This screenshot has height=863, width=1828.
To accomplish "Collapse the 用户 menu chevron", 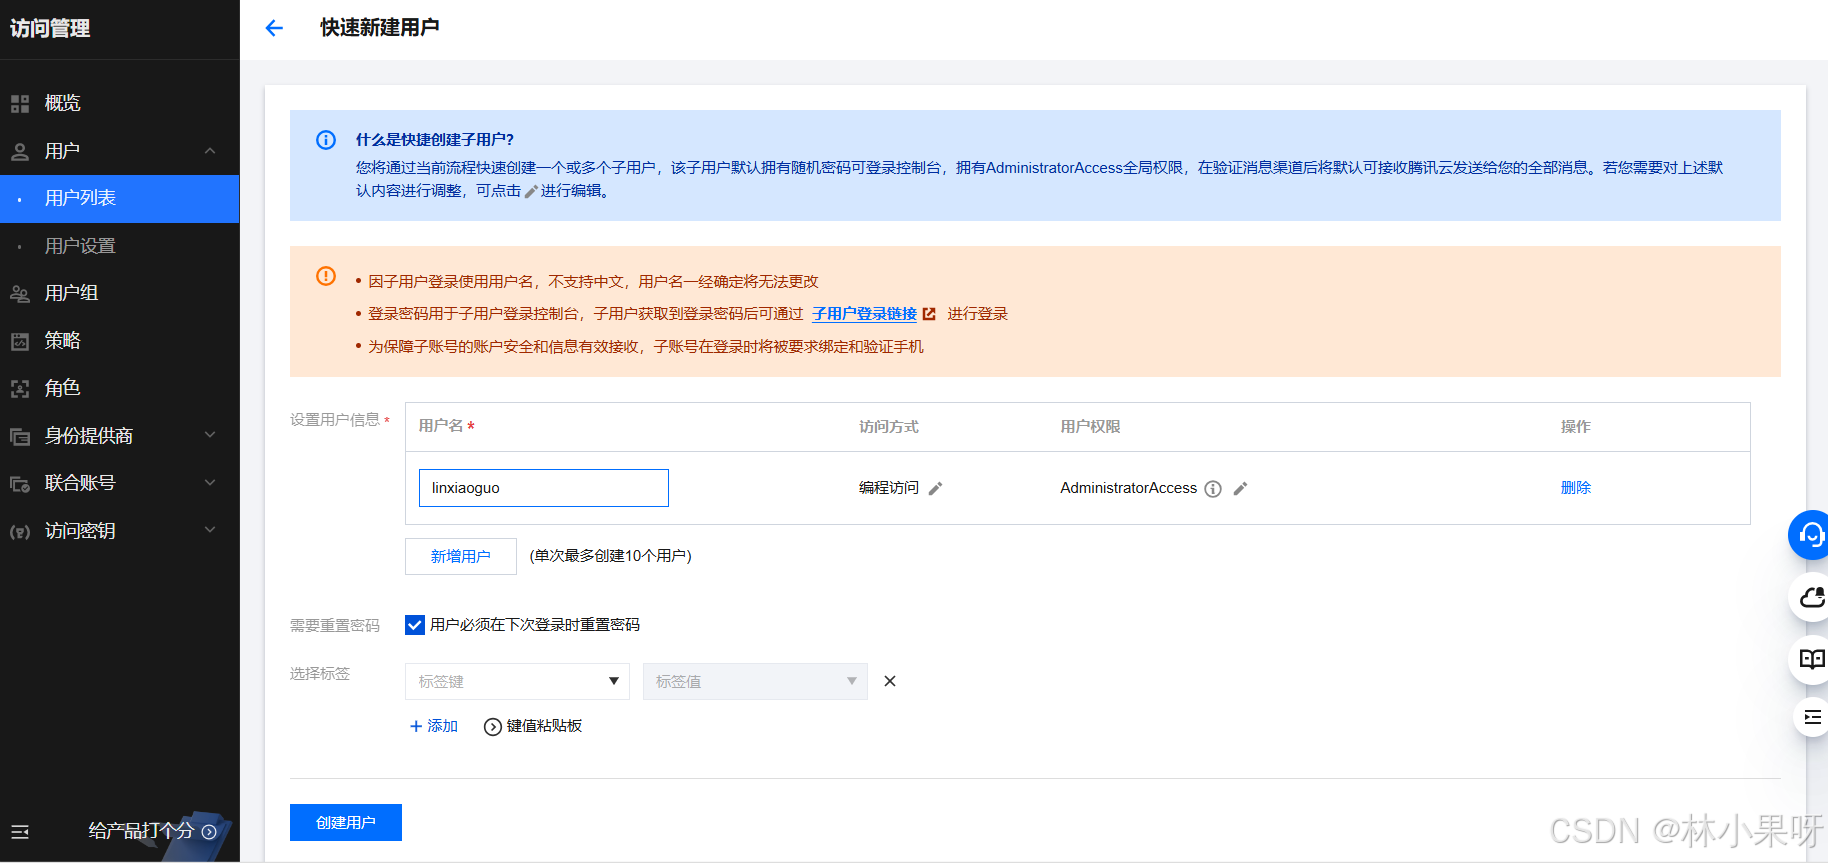I will [x=210, y=151].
